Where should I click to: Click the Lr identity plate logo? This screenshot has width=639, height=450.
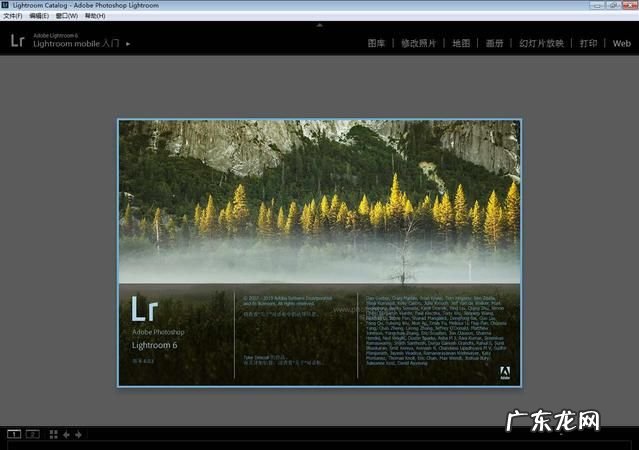click(17, 41)
